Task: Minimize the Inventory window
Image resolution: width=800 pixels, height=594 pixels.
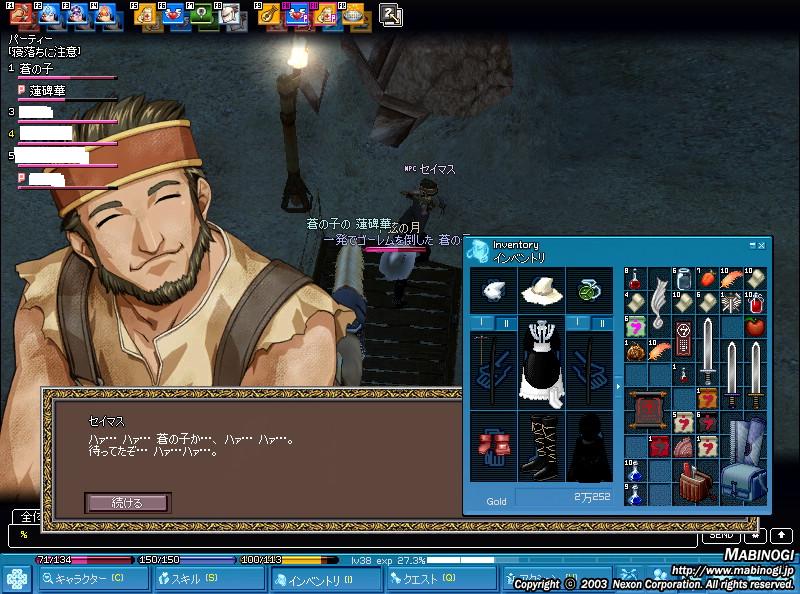Action: point(752,245)
